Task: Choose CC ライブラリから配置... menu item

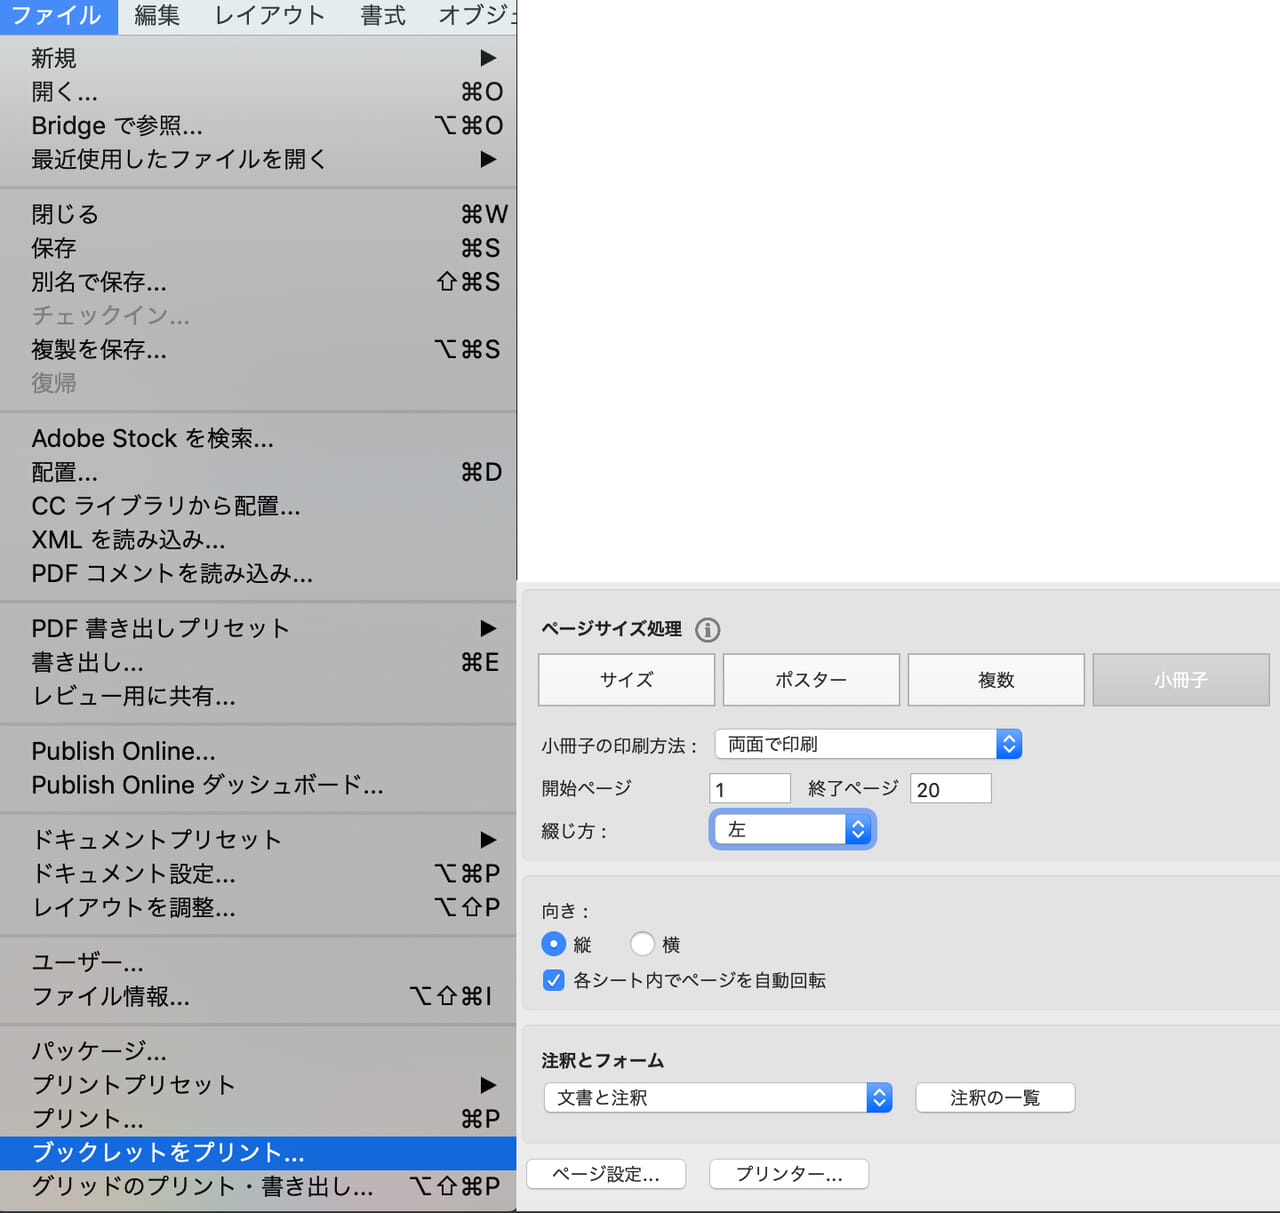Action: tap(258, 506)
